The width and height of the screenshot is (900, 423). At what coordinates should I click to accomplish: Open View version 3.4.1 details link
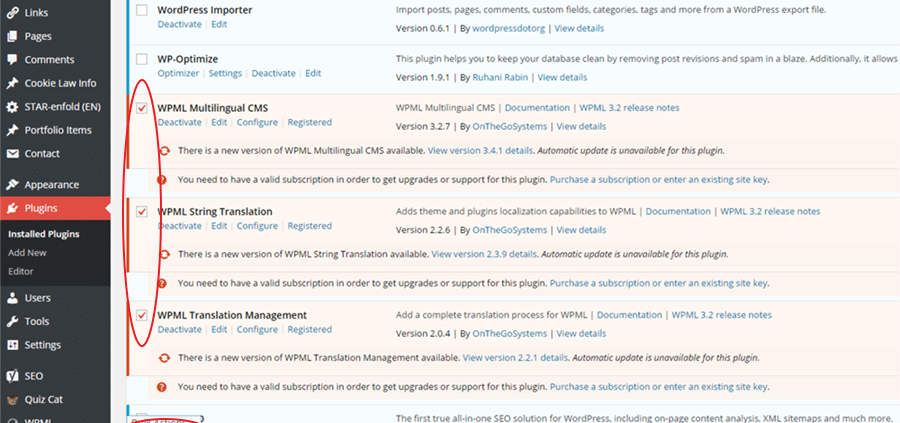480,151
